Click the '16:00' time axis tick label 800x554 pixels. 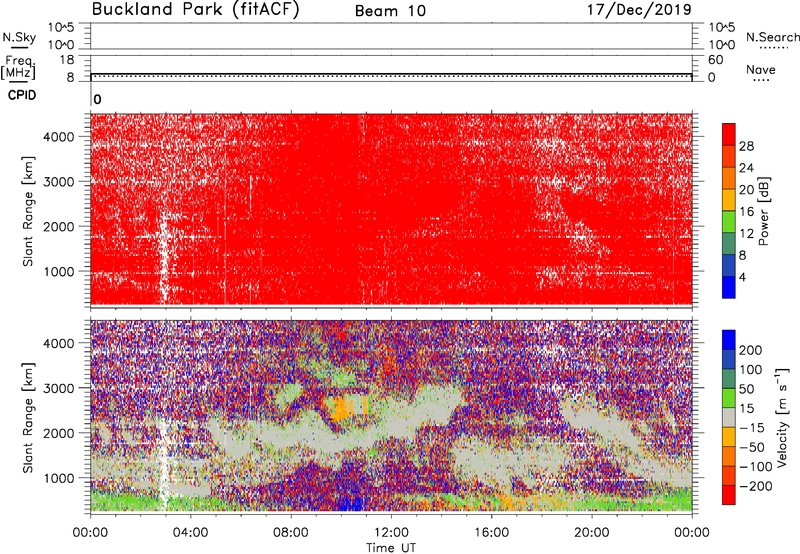pos(491,533)
